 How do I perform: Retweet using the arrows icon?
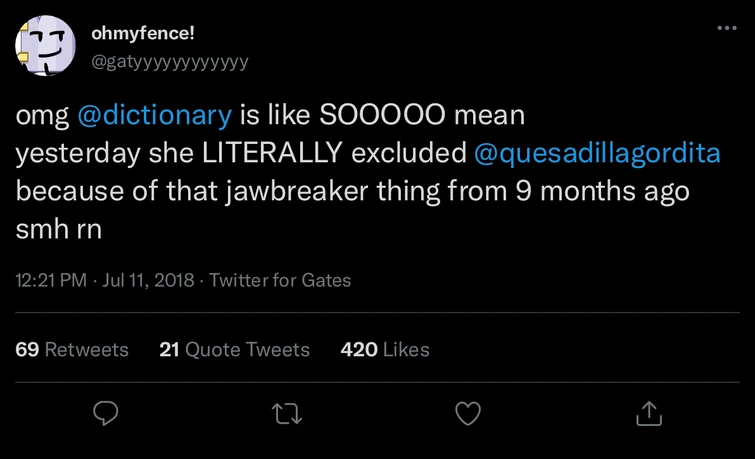287,412
